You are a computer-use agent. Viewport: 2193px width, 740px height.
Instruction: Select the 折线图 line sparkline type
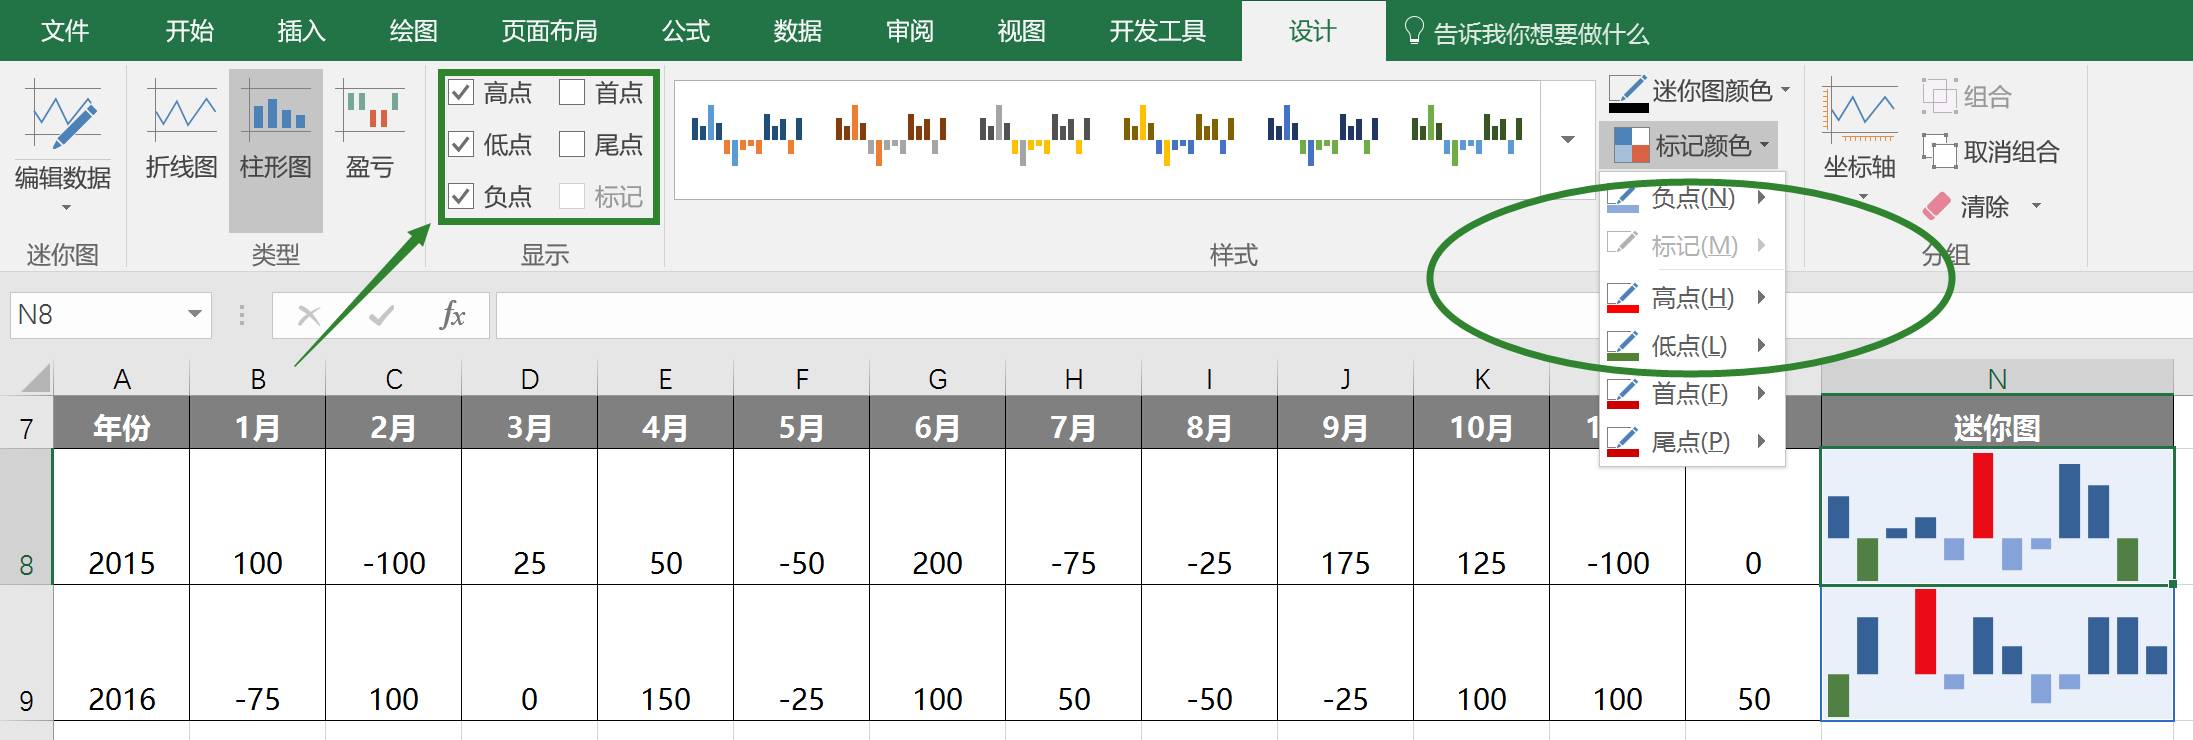[182, 131]
